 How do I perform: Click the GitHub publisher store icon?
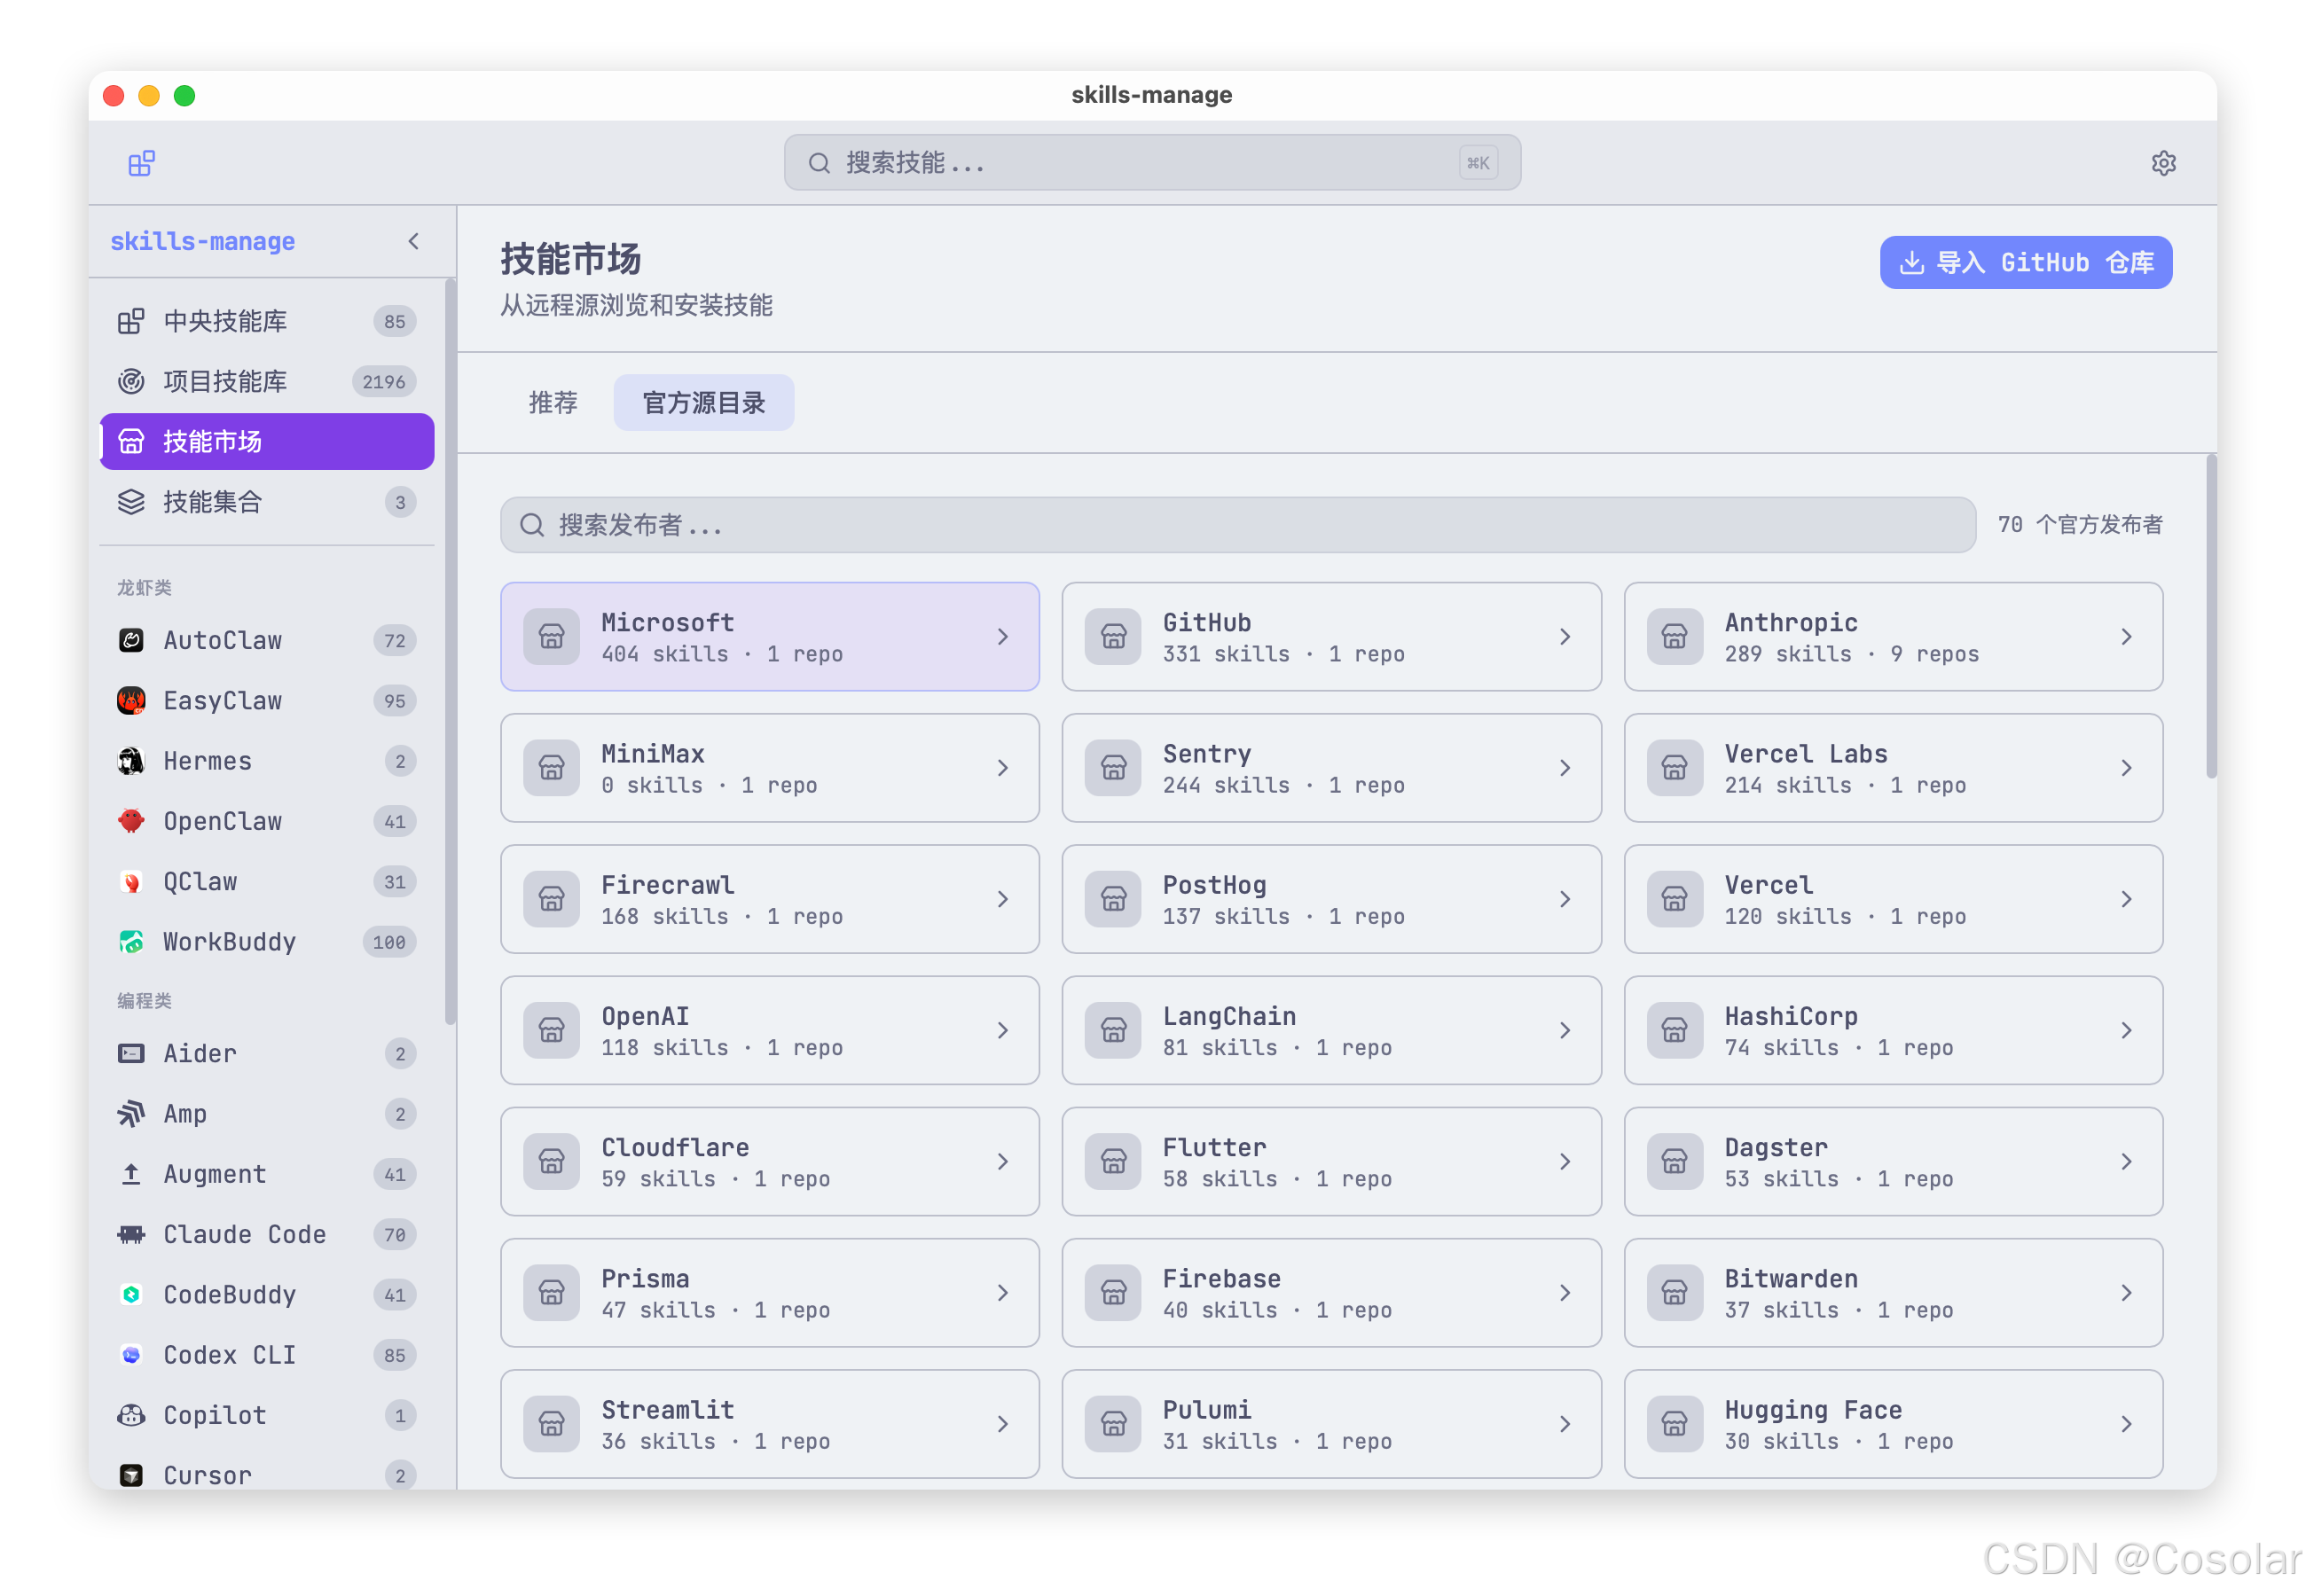coord(1114,637)
